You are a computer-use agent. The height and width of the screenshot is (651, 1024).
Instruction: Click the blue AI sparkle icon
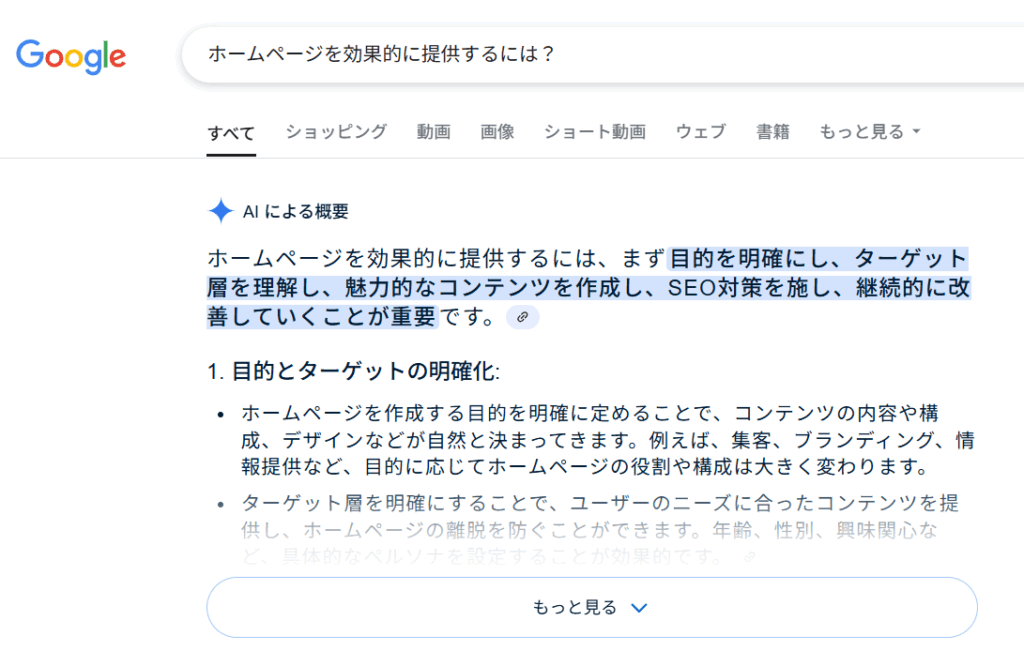click(x=221, y=211)
